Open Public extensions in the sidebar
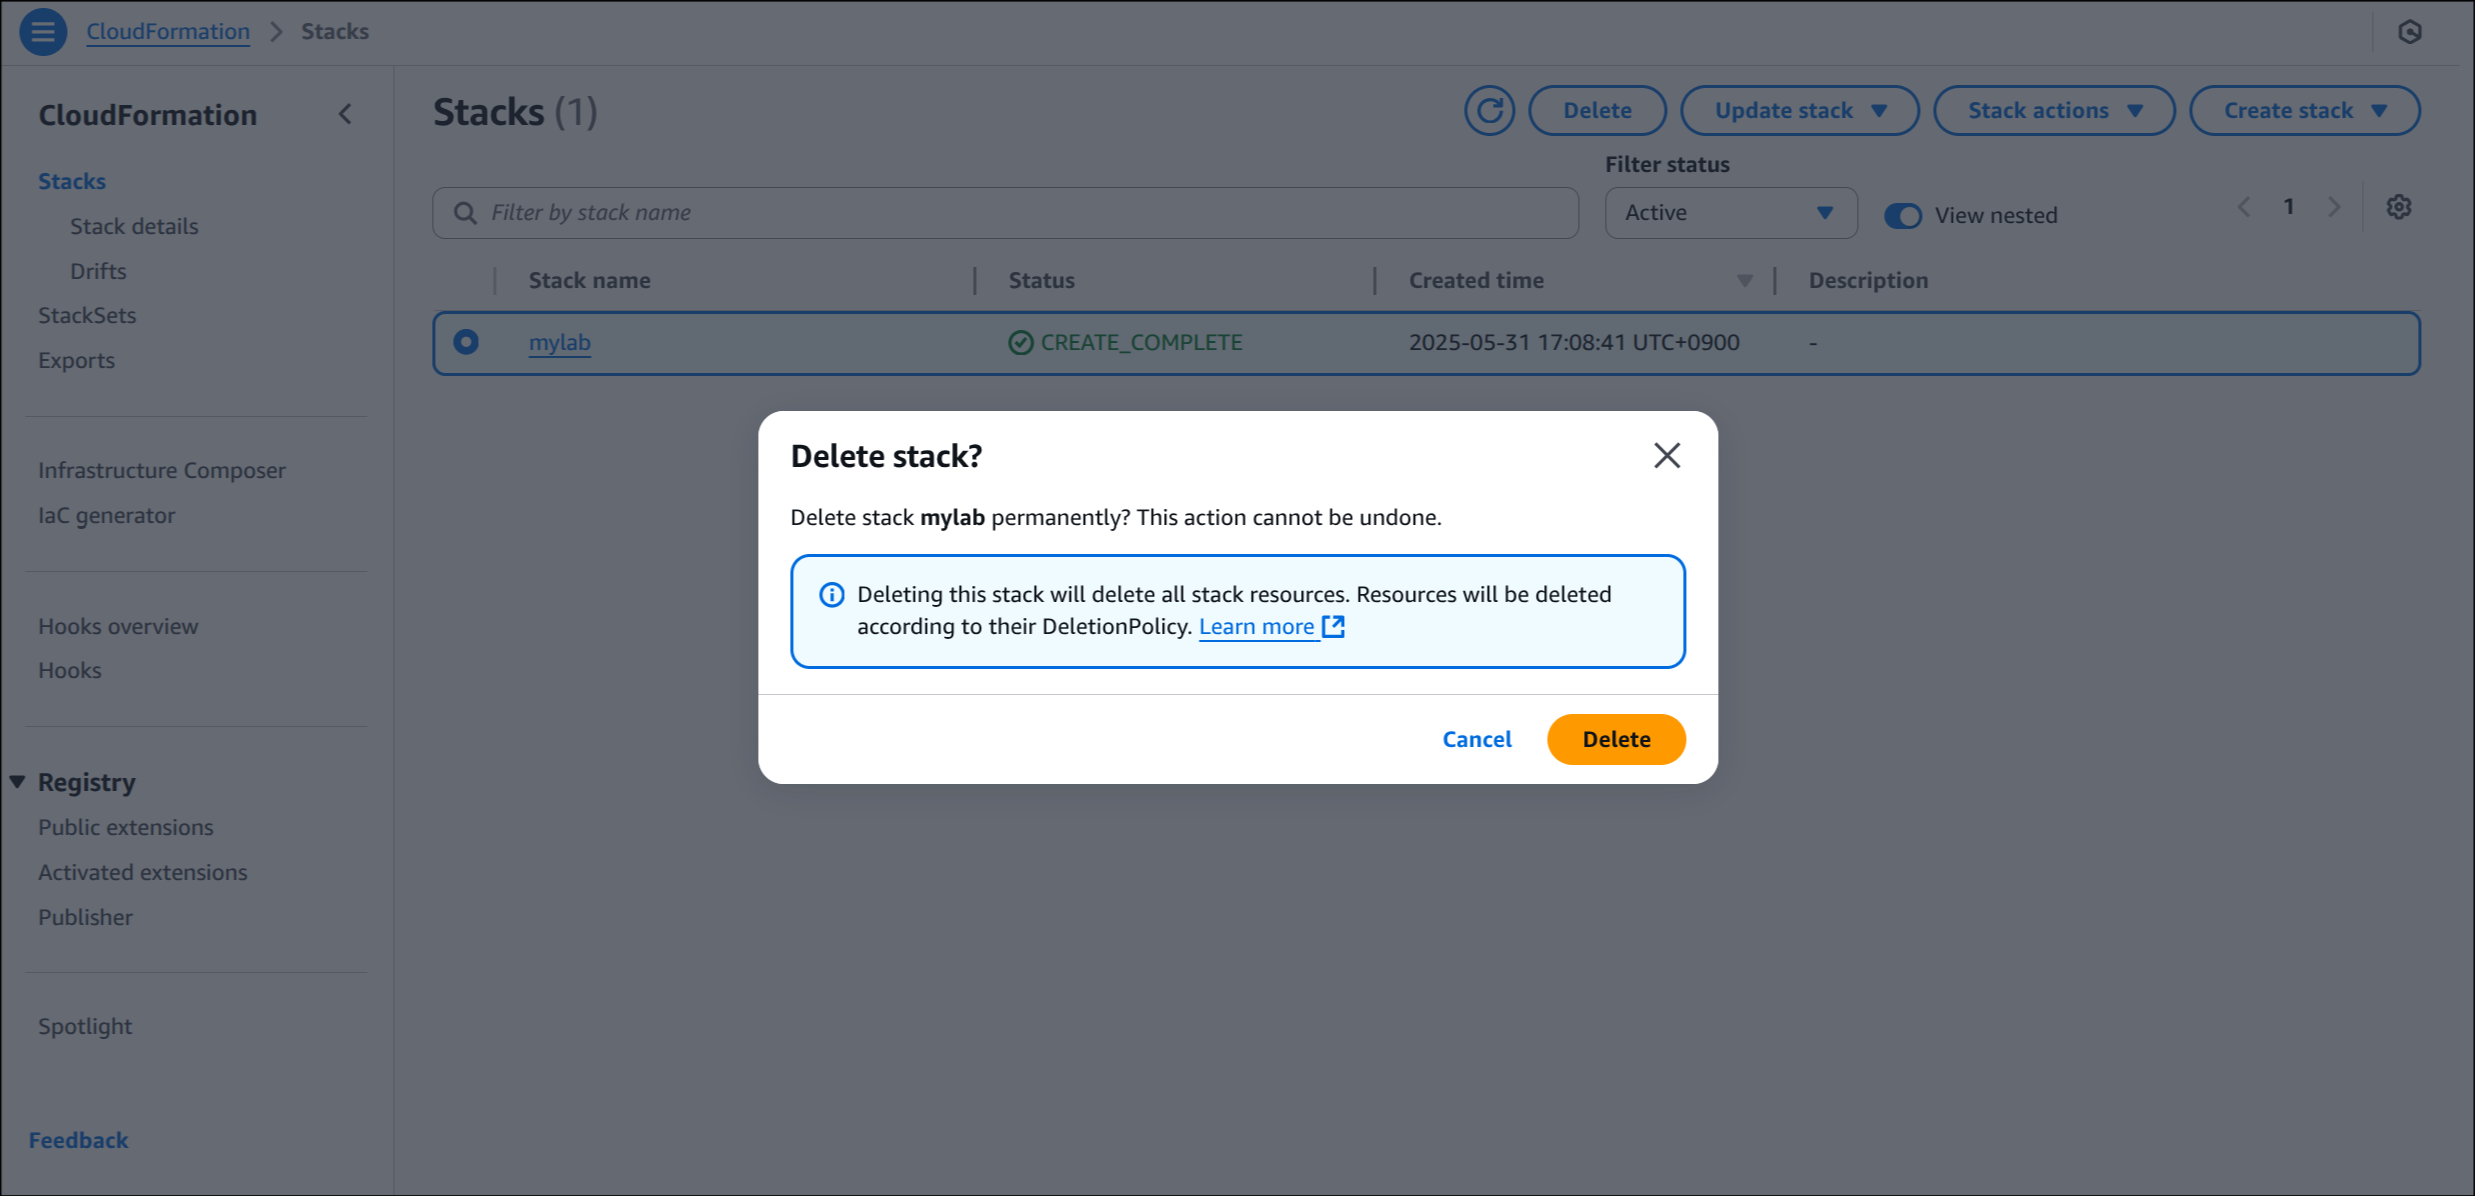Viewport: 2475px width, 1196px height. (126, 827)
